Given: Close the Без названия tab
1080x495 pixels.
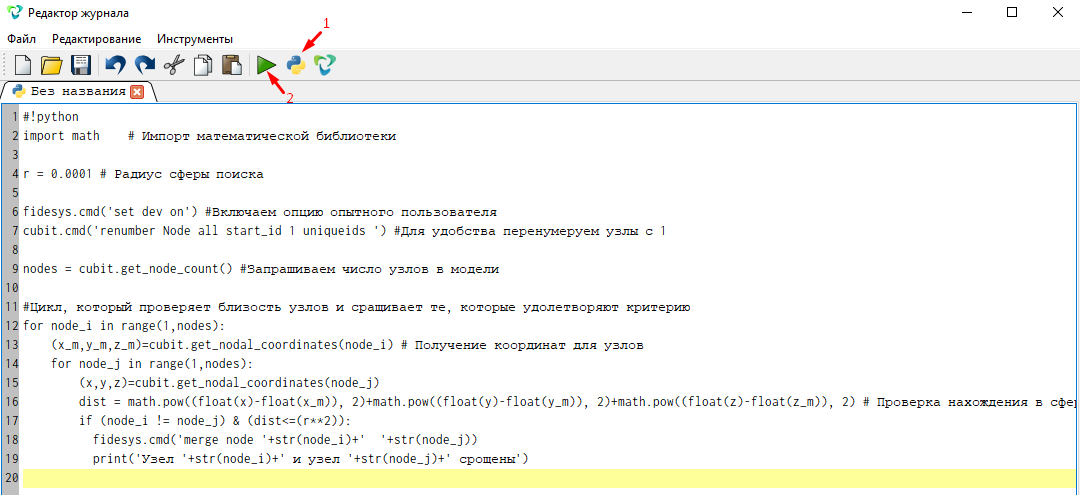Looking at the screenshot, I should coord(136,92).
